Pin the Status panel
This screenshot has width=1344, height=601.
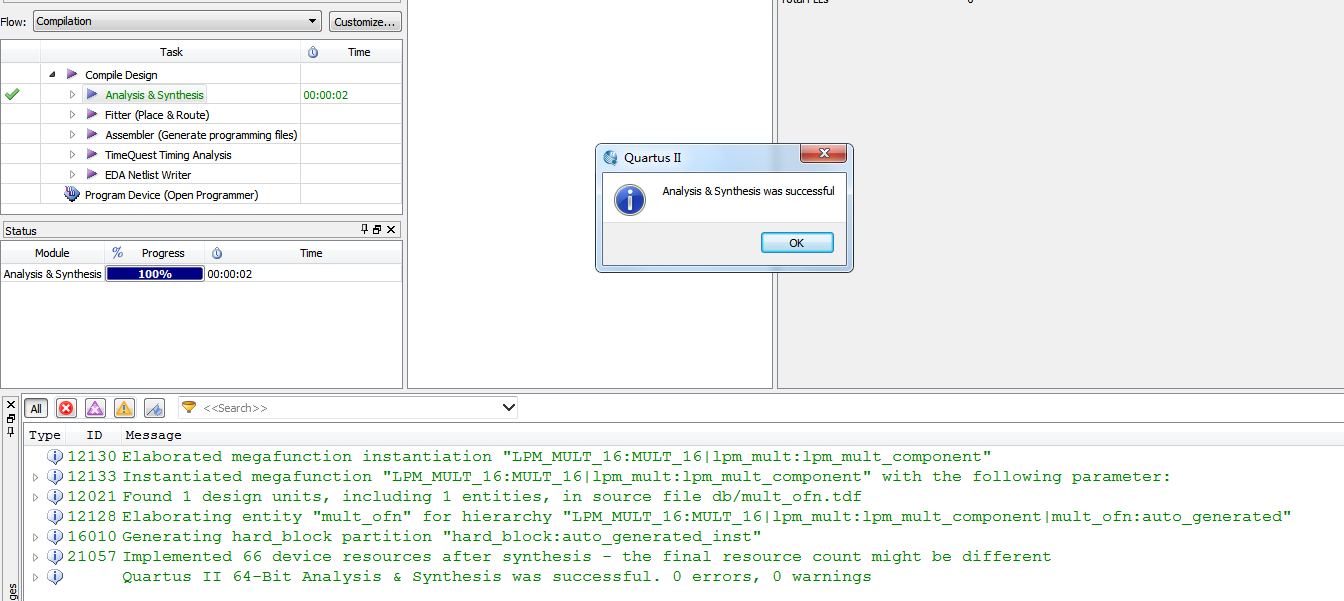pos(365,229)
